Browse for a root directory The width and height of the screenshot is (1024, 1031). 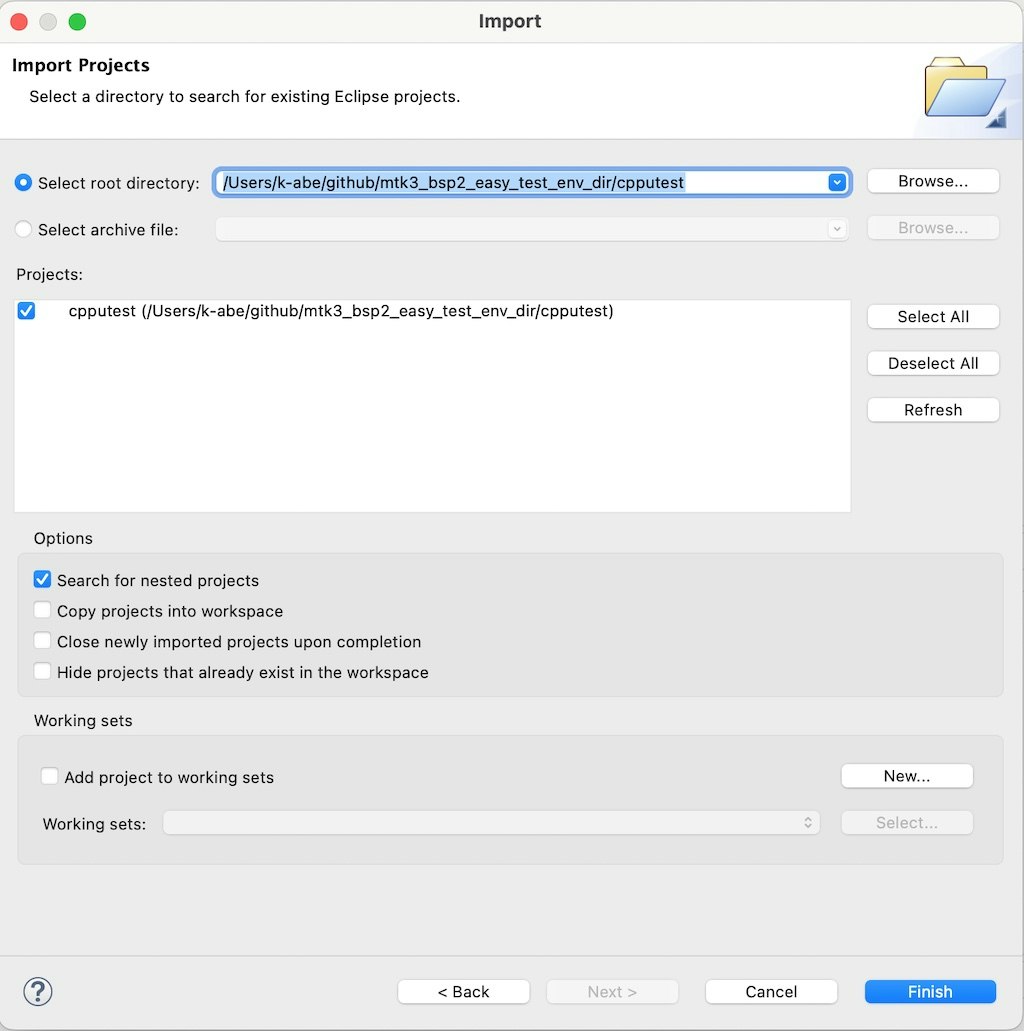click(932, 181)
